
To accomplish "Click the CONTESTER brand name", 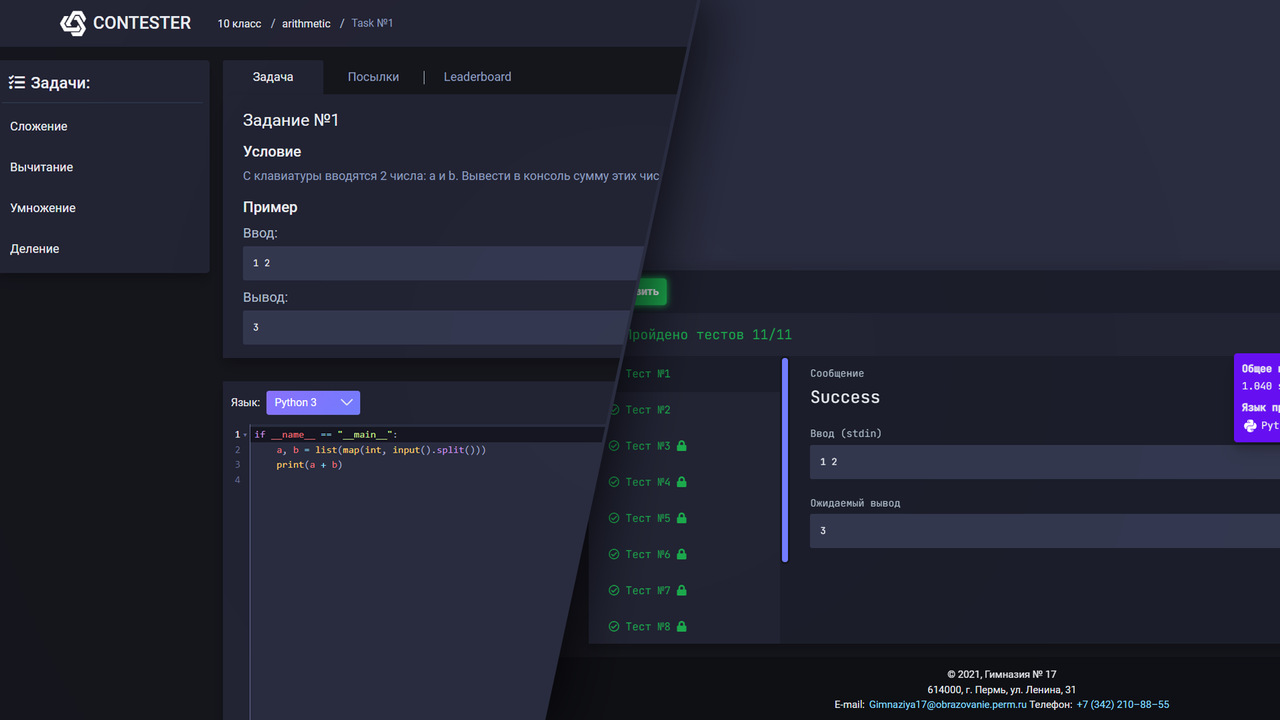I will pos(142,23).
